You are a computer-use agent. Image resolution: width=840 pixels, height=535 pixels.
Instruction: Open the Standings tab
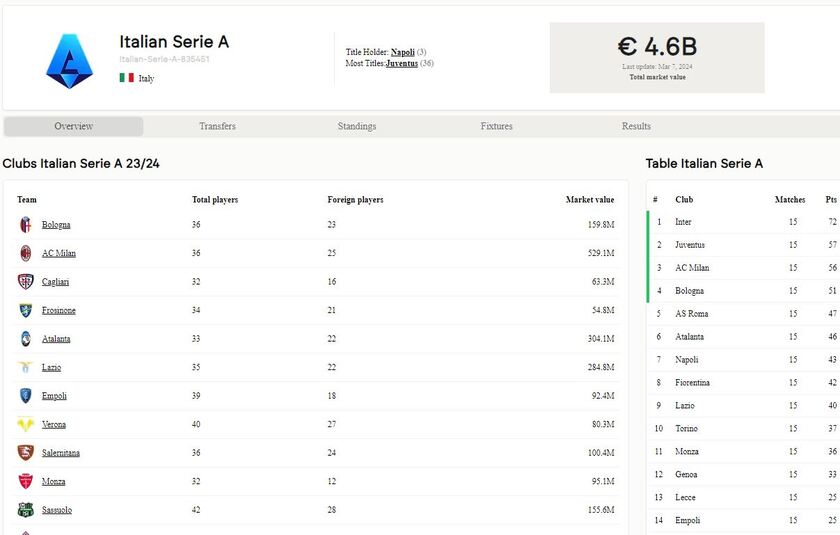(357, 126)
